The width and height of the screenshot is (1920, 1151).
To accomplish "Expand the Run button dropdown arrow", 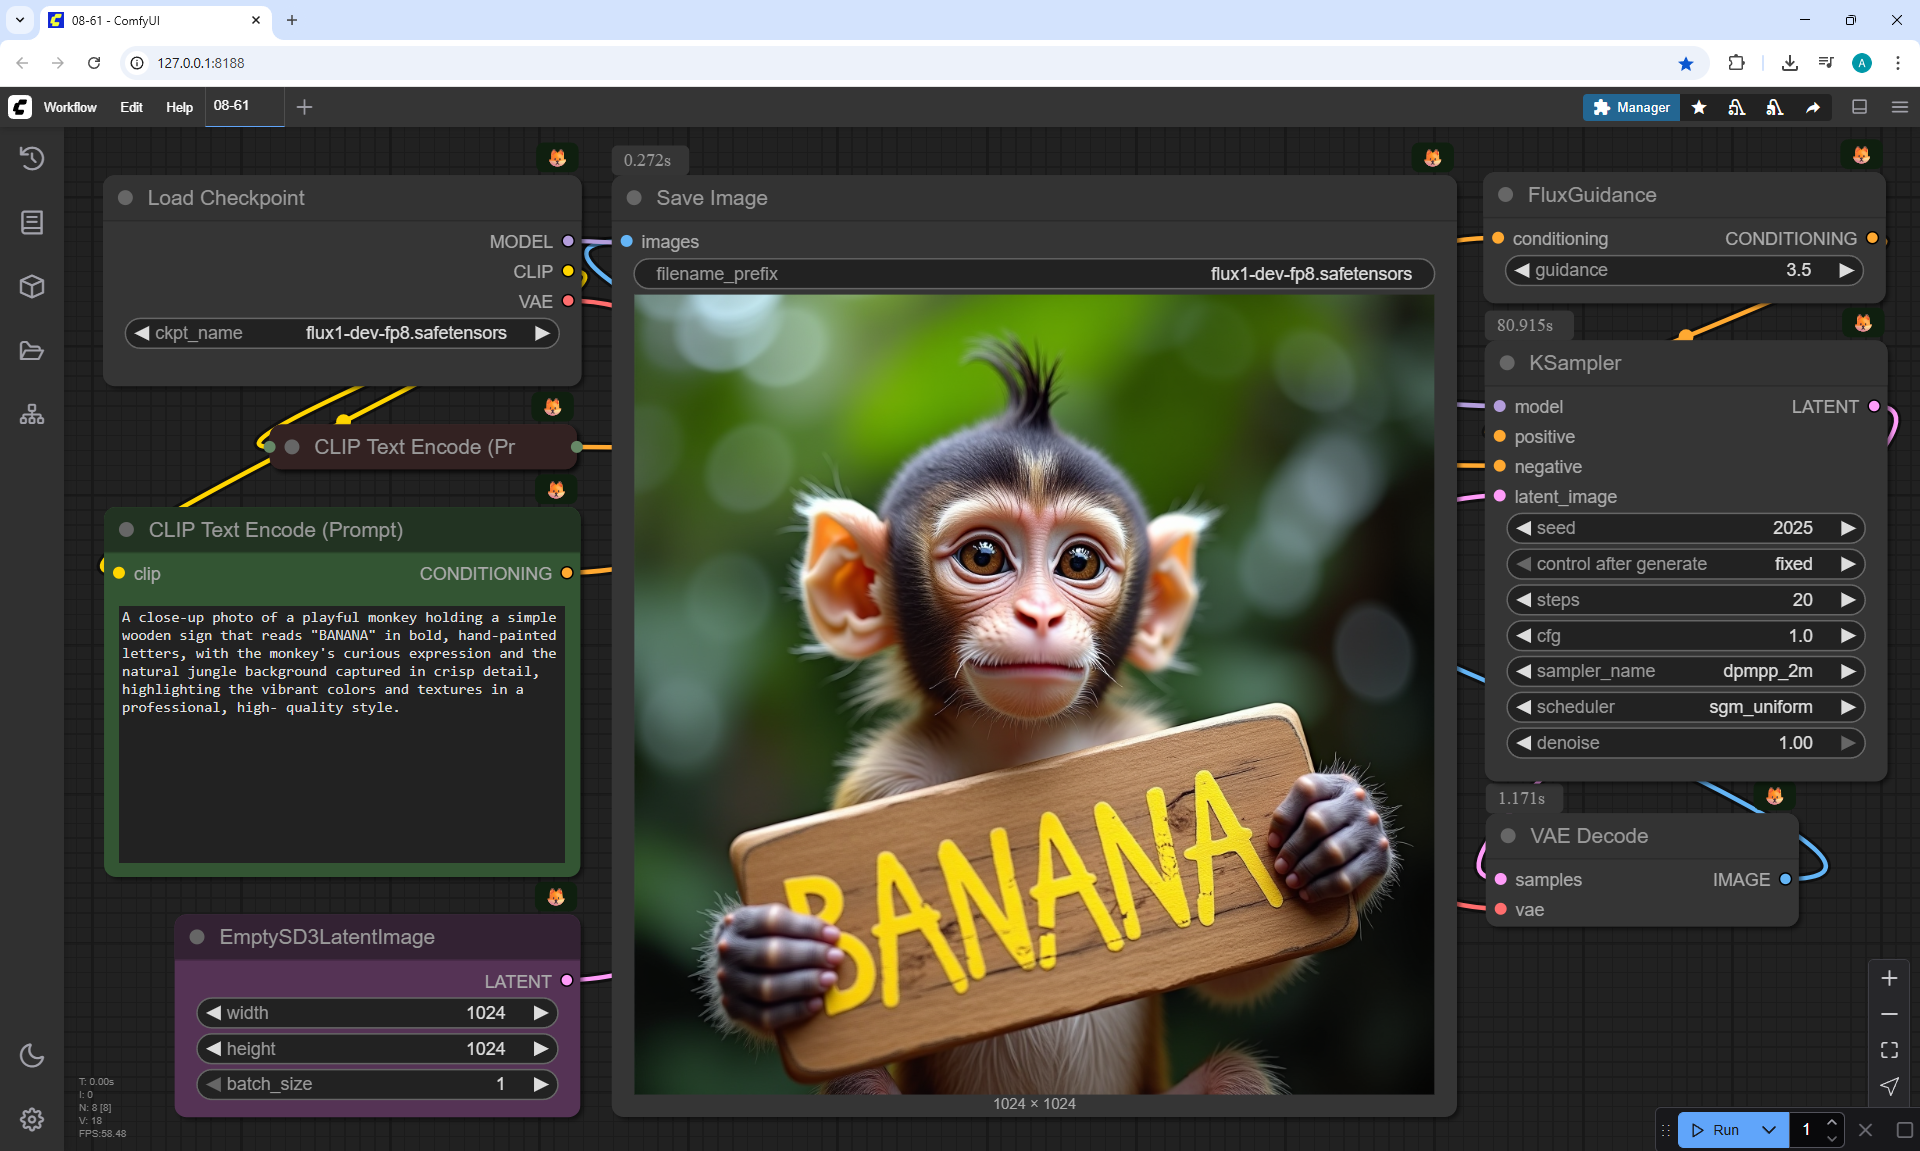I will click(x=1769, y=1130).
